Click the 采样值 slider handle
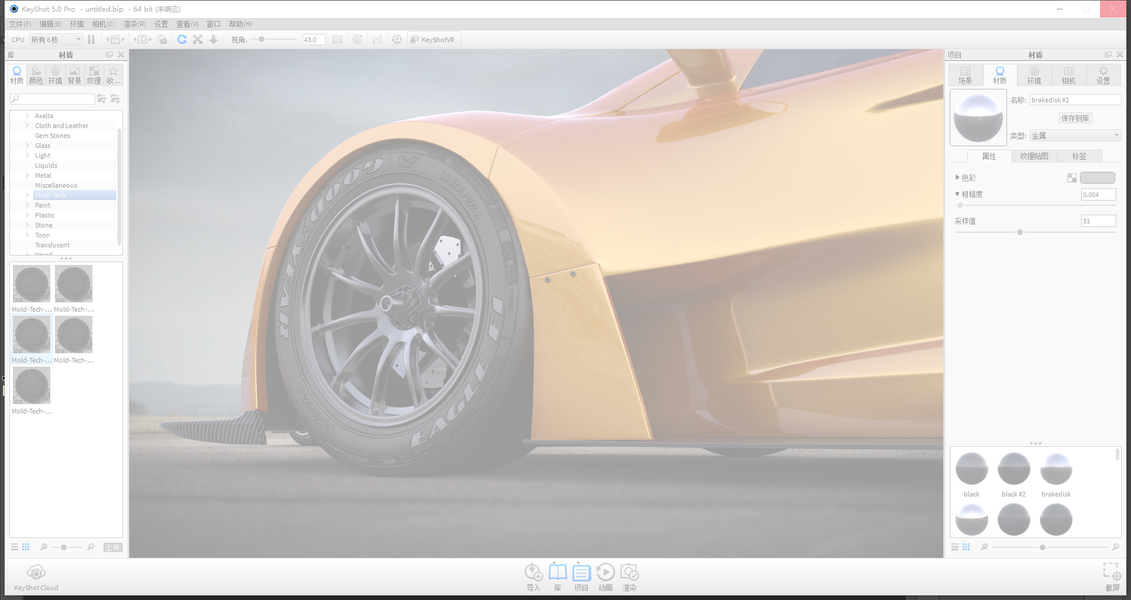Image resolution: width=1131 pixels, height=600 pixels. 1020,232
